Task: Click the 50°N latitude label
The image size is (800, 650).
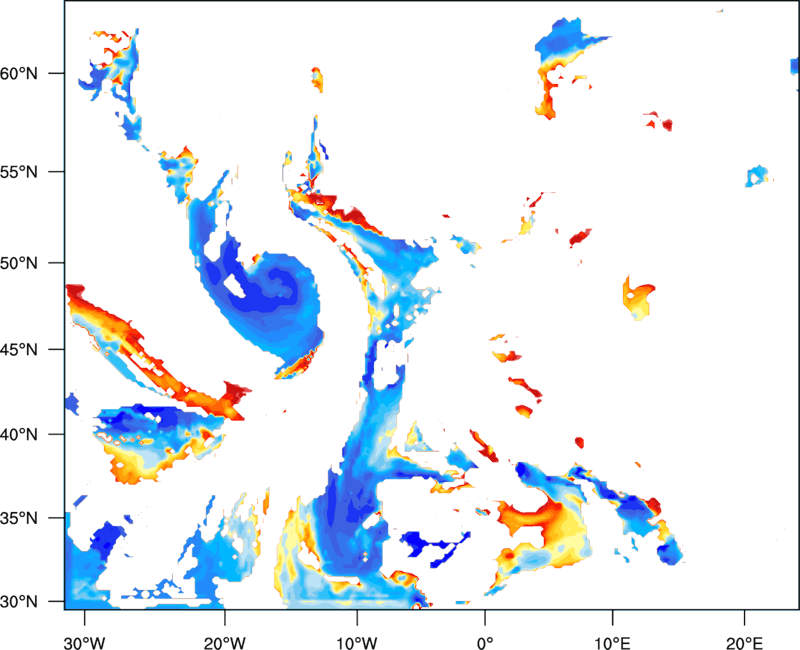Action: click(x=19, y=263)
